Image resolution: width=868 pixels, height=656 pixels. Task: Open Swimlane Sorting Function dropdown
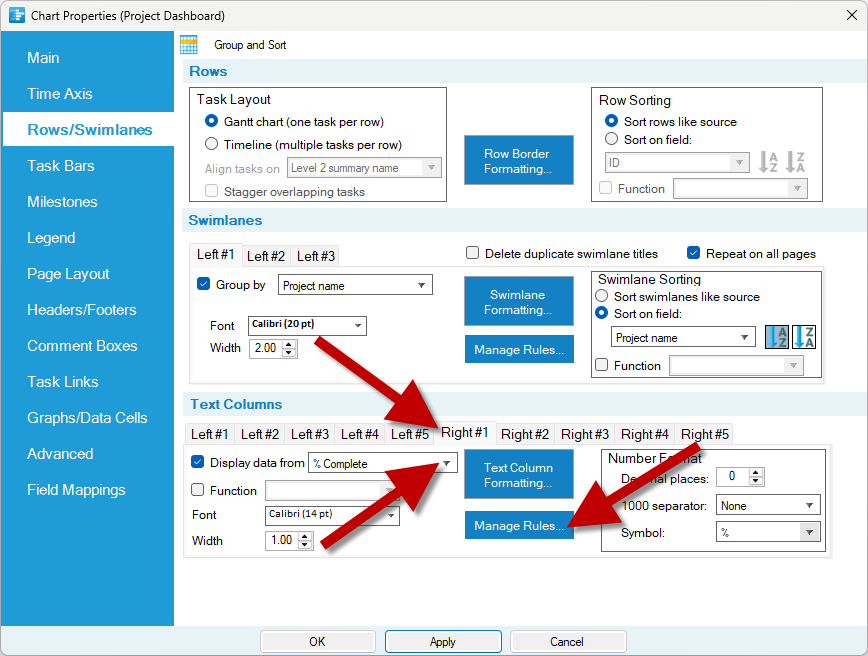736,365
